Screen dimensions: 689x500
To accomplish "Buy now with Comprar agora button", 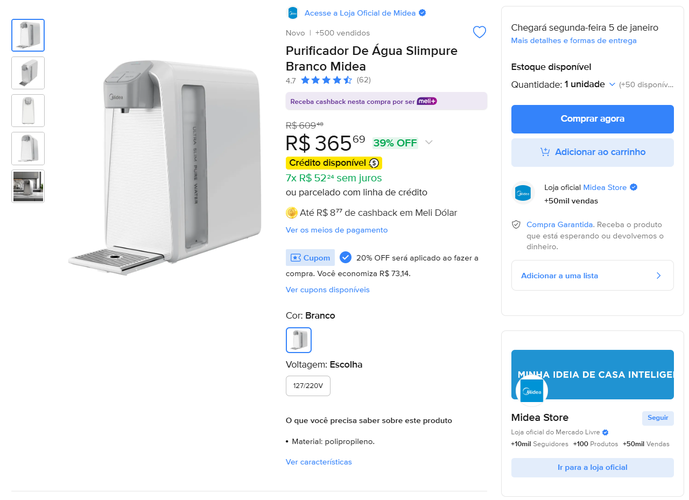I will pyautogui.click(x=592, y=119).
